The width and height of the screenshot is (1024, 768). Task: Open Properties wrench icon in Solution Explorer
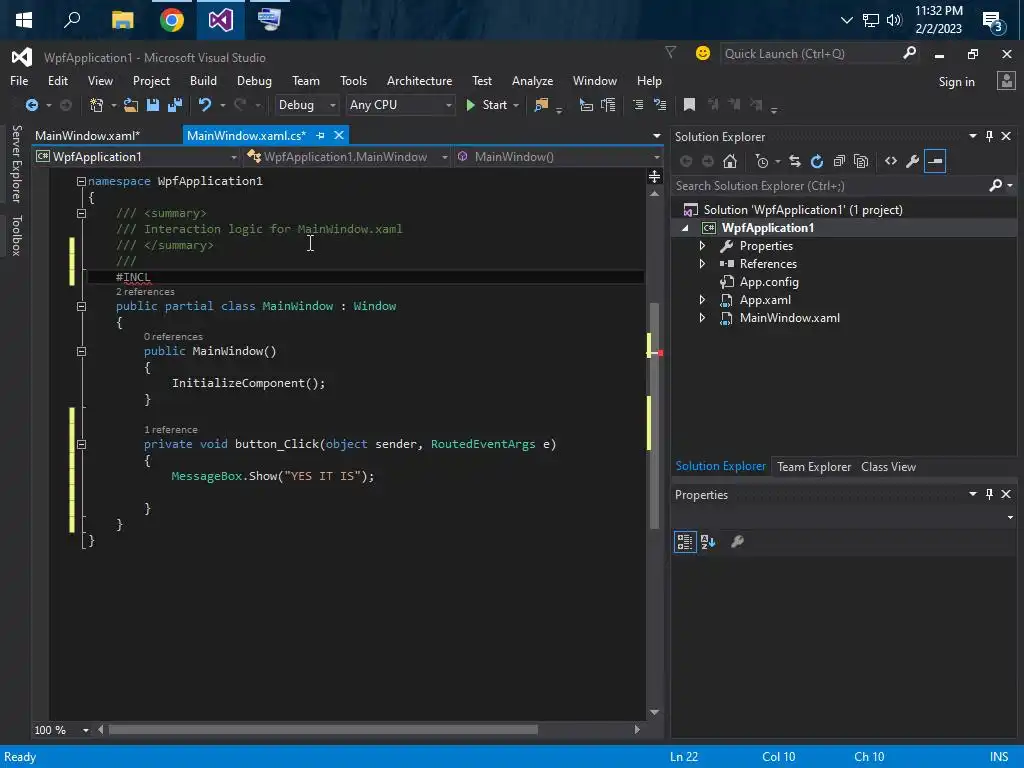coord(912,161)
